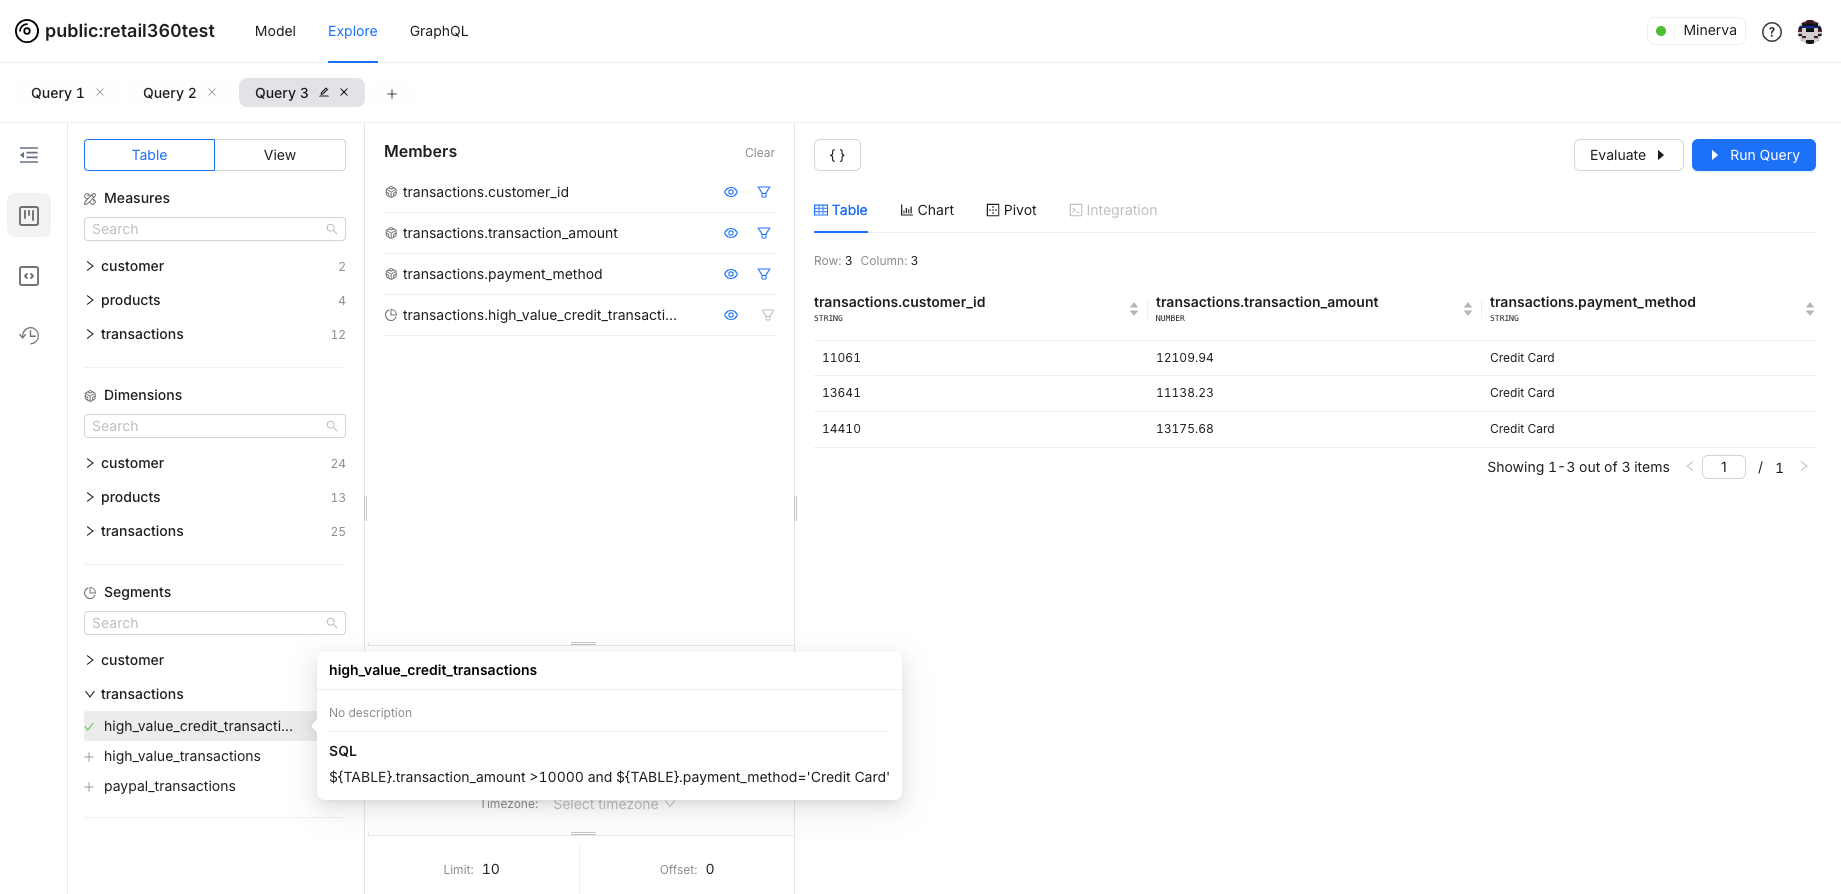Sort the transactions.customer_id column
Image resolution: width=1841 pixels, height=894 pixels.
click(x=1134, y=309)
